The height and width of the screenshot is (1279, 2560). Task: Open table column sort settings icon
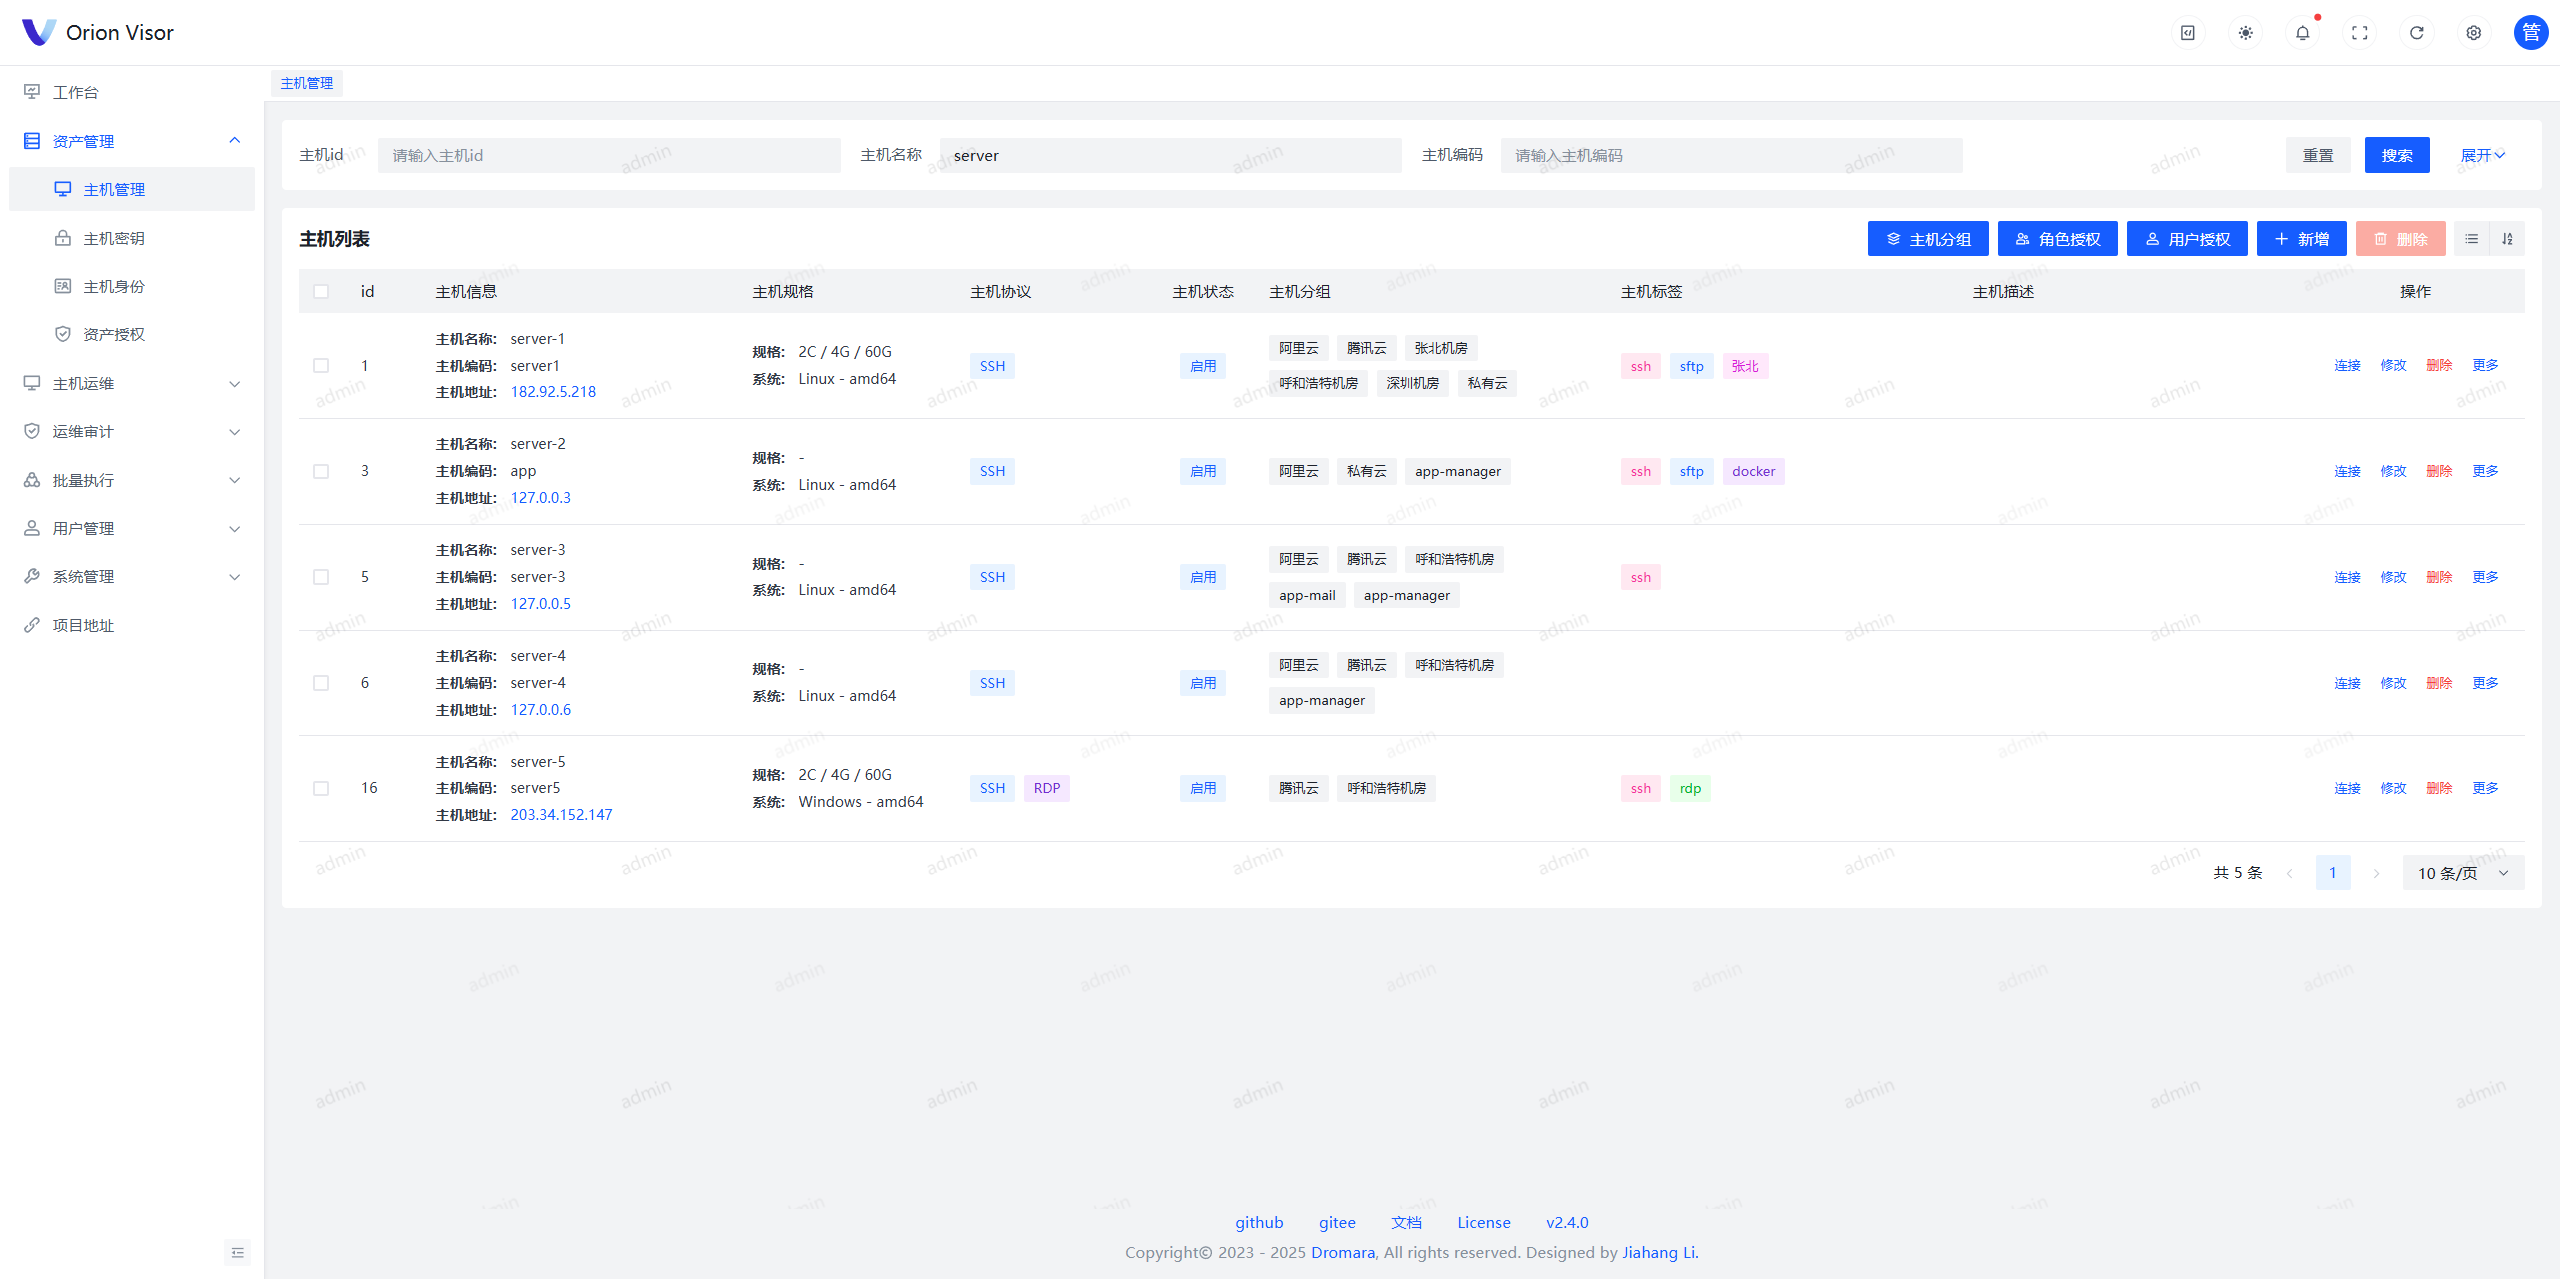point(2507,239)
